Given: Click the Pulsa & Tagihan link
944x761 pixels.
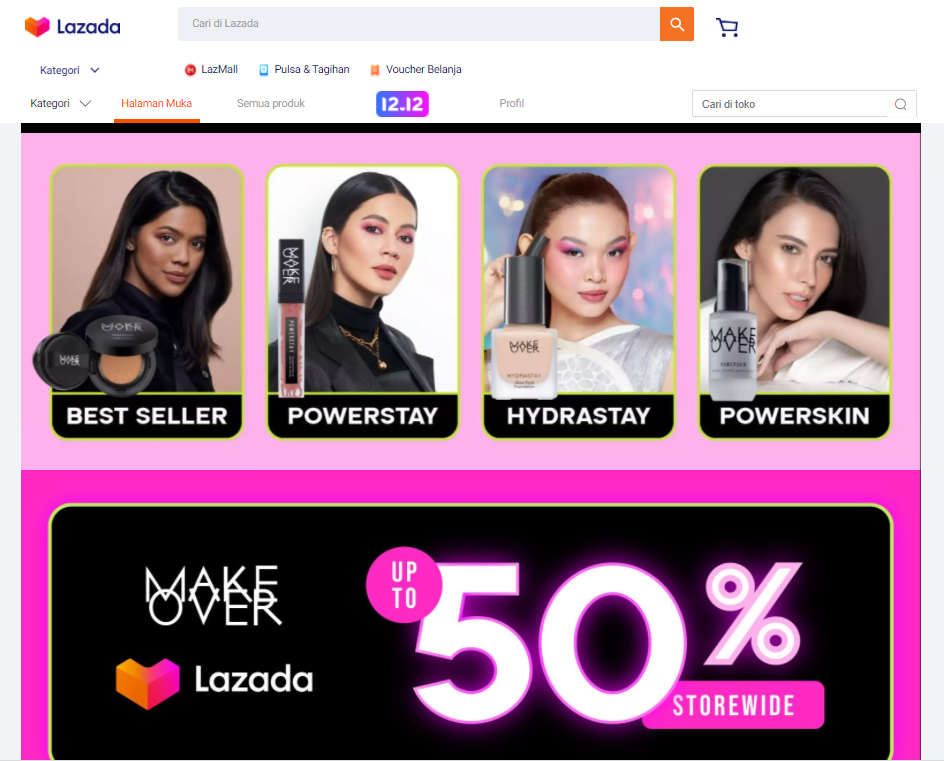Looking at the screenshot, I should tap(312, 69).
